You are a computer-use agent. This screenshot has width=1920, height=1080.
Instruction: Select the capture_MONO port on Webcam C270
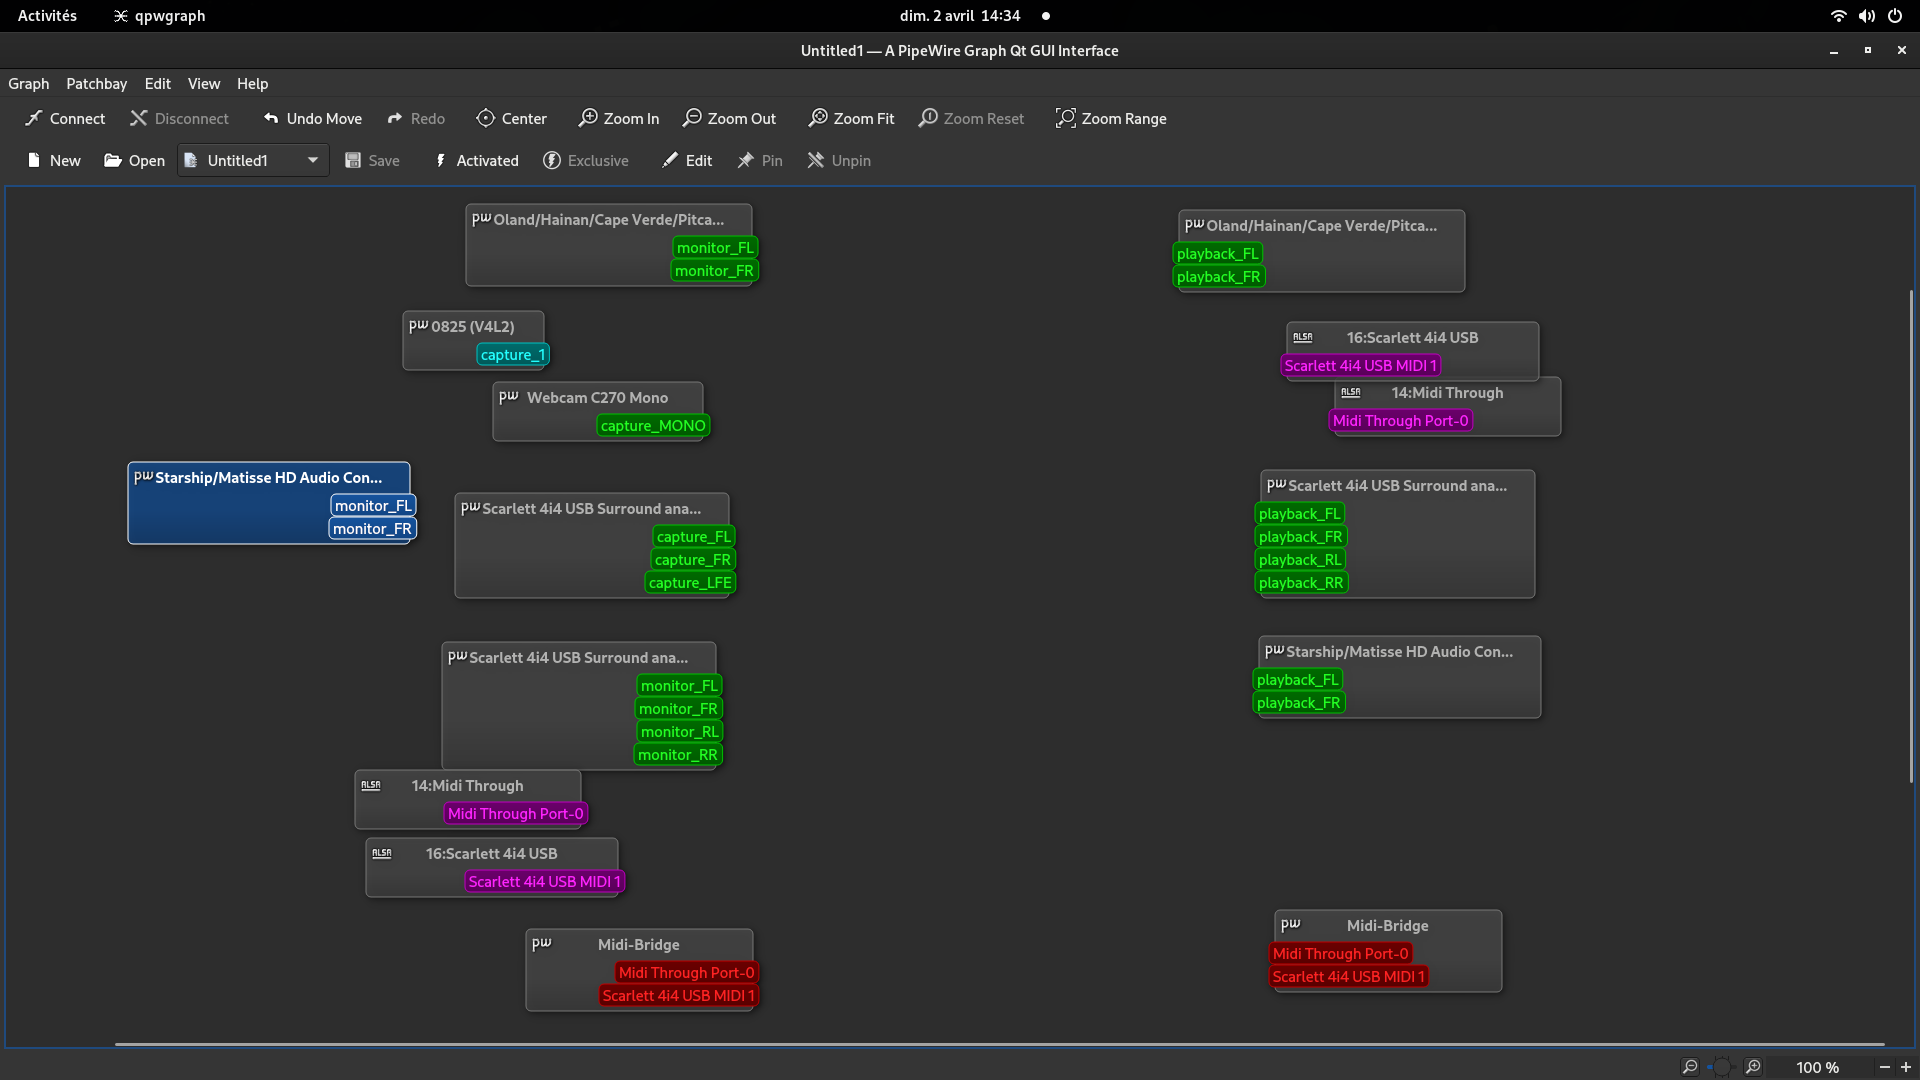click(653, 426)
